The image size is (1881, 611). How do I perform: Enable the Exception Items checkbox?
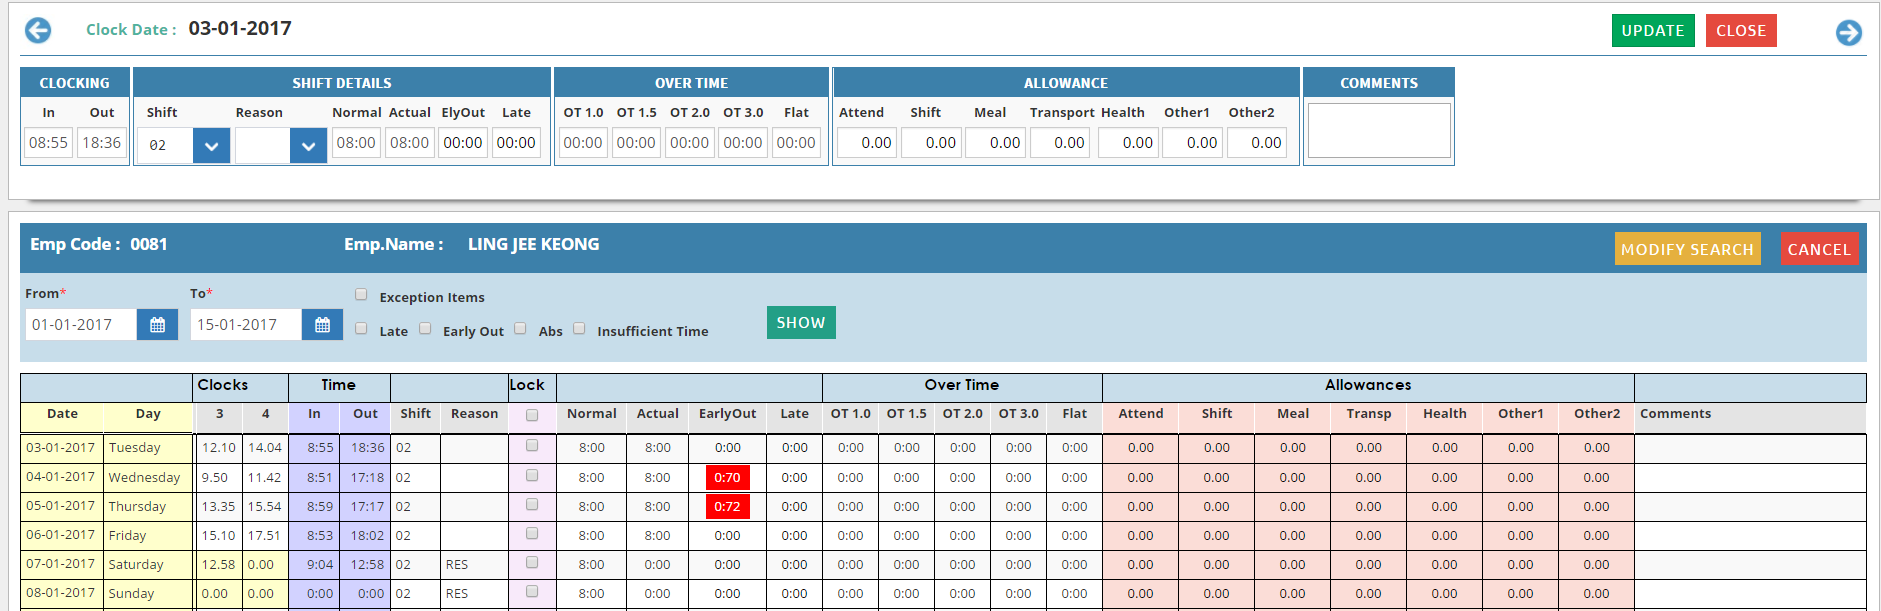tap(361, 295)
